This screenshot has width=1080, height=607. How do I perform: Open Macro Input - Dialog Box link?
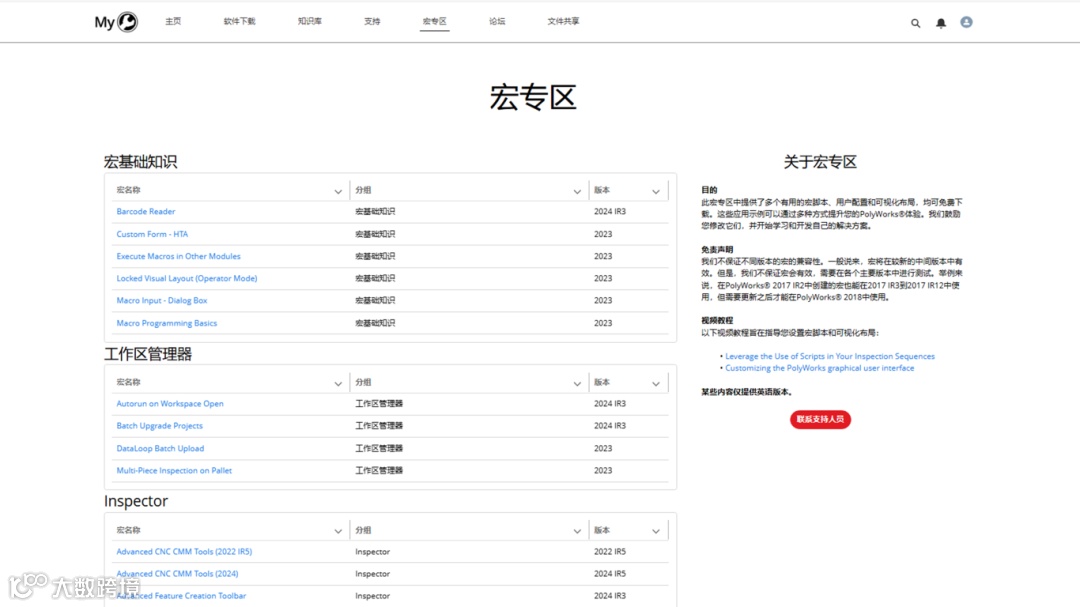[162, 300]
